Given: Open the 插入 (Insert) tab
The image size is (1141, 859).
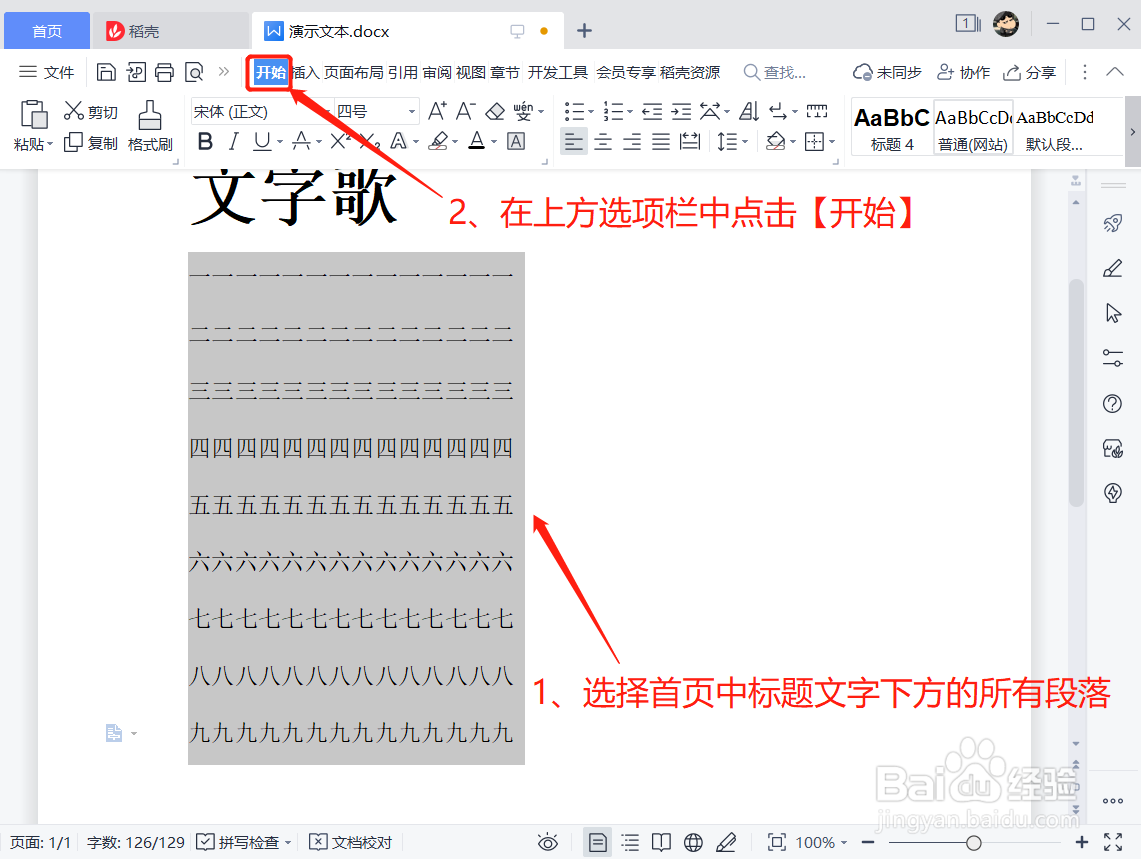Looking at the screenshot, I should pyautogui.click(x=306, y=72).
